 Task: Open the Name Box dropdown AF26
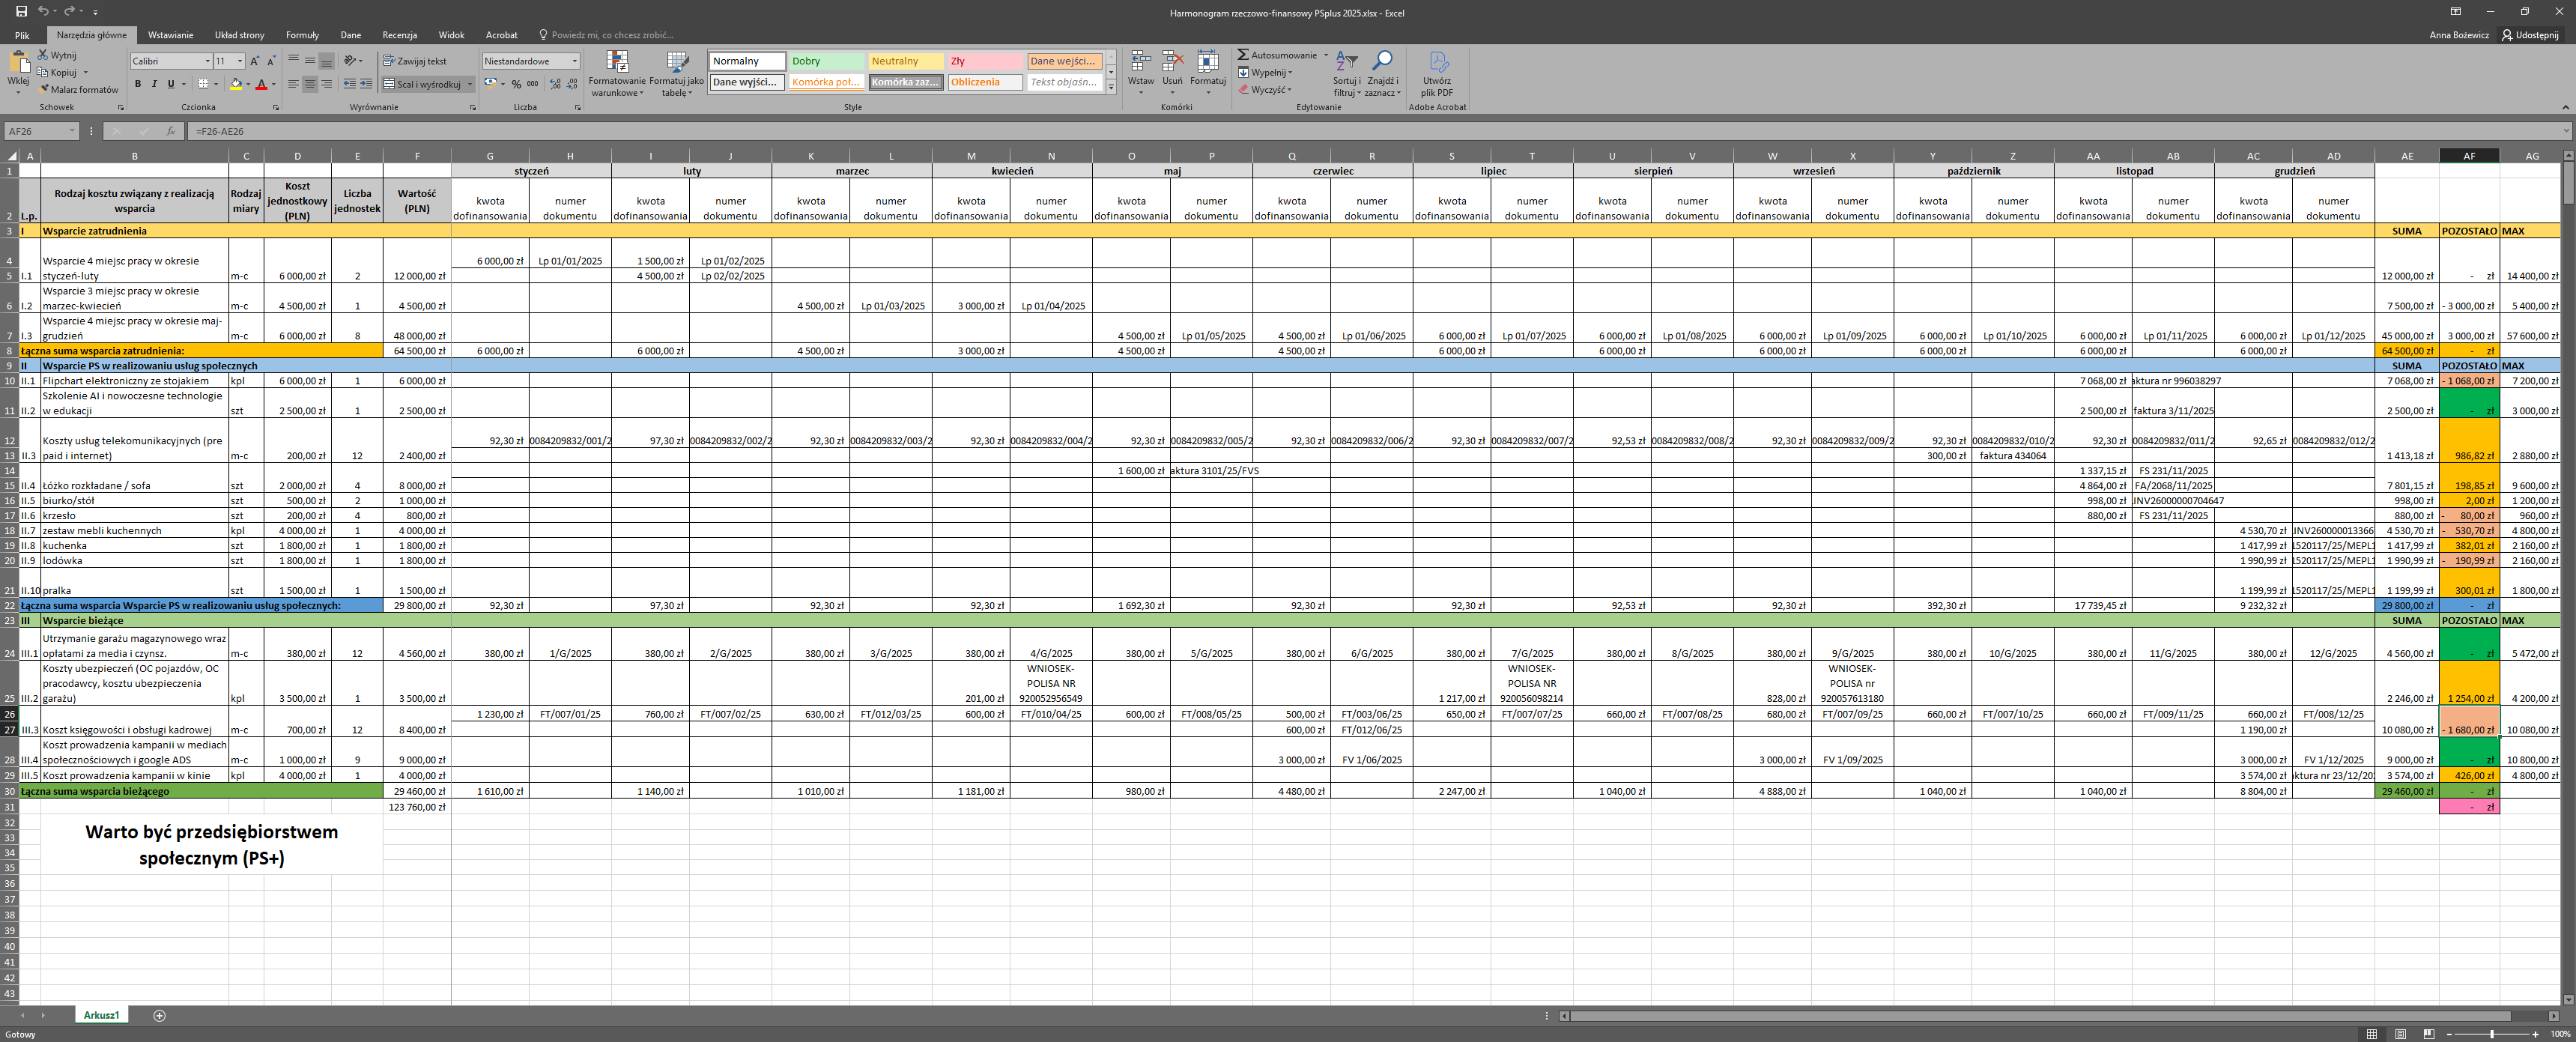coord(72,131)
